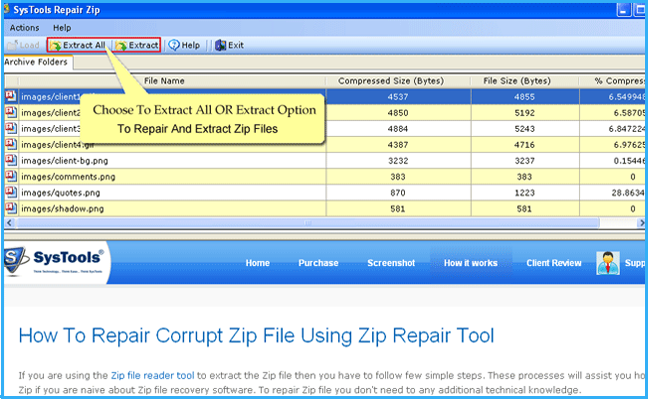The height and width of the screenshot is (399, 650).
Task: Follow the Zip file reader tool link
Action: pos(153,375)
